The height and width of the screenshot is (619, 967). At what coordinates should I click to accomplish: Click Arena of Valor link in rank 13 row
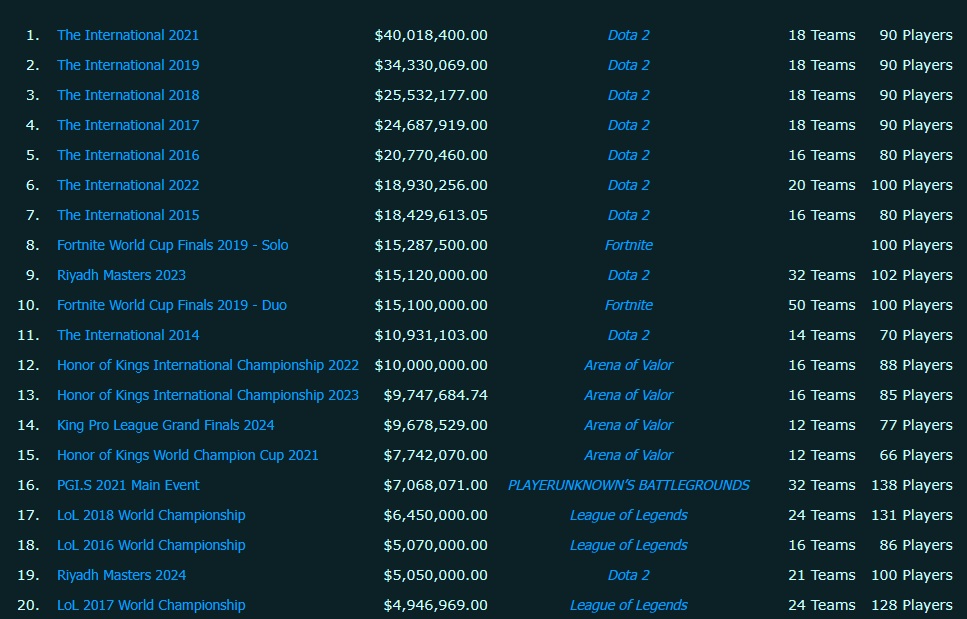(628, 395)
